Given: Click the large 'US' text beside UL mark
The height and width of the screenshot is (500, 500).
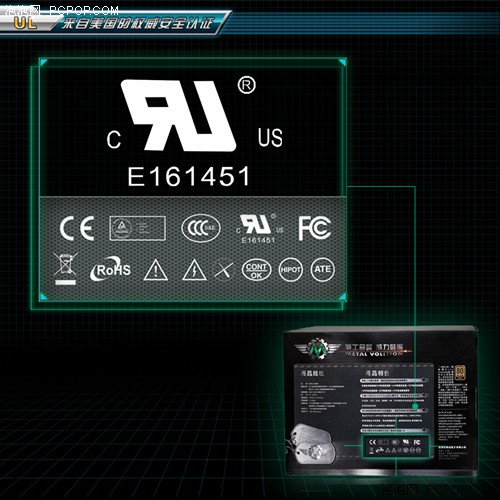Looking at the screenshot, I should tap(270, 137).
